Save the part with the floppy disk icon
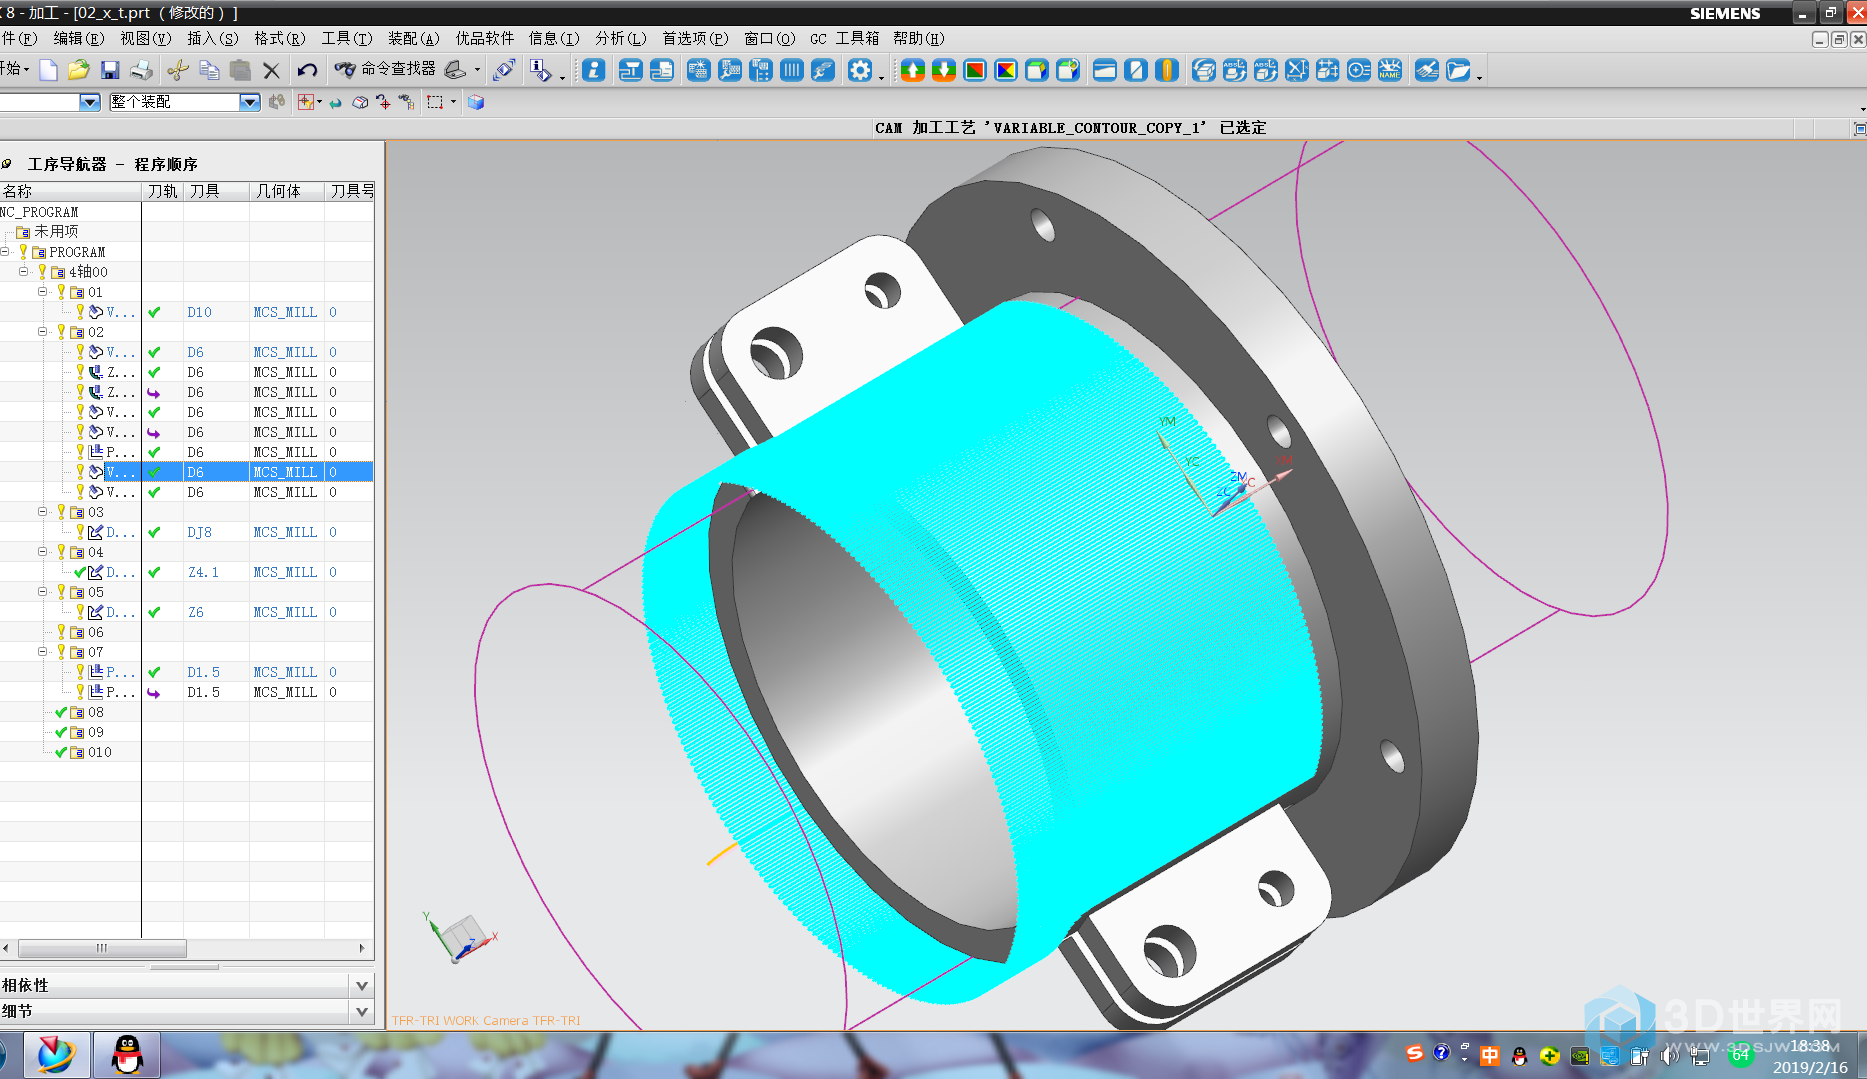Screen dimensions: 1867x1079 (x=110, y=70)
